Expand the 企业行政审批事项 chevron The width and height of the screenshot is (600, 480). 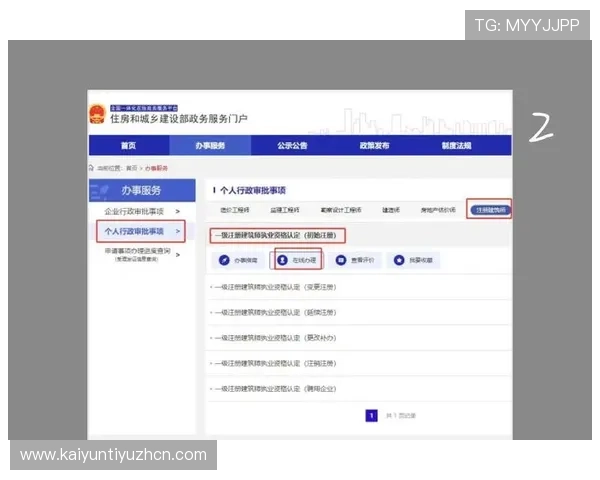pyautogui.click(x=178, y=211)
